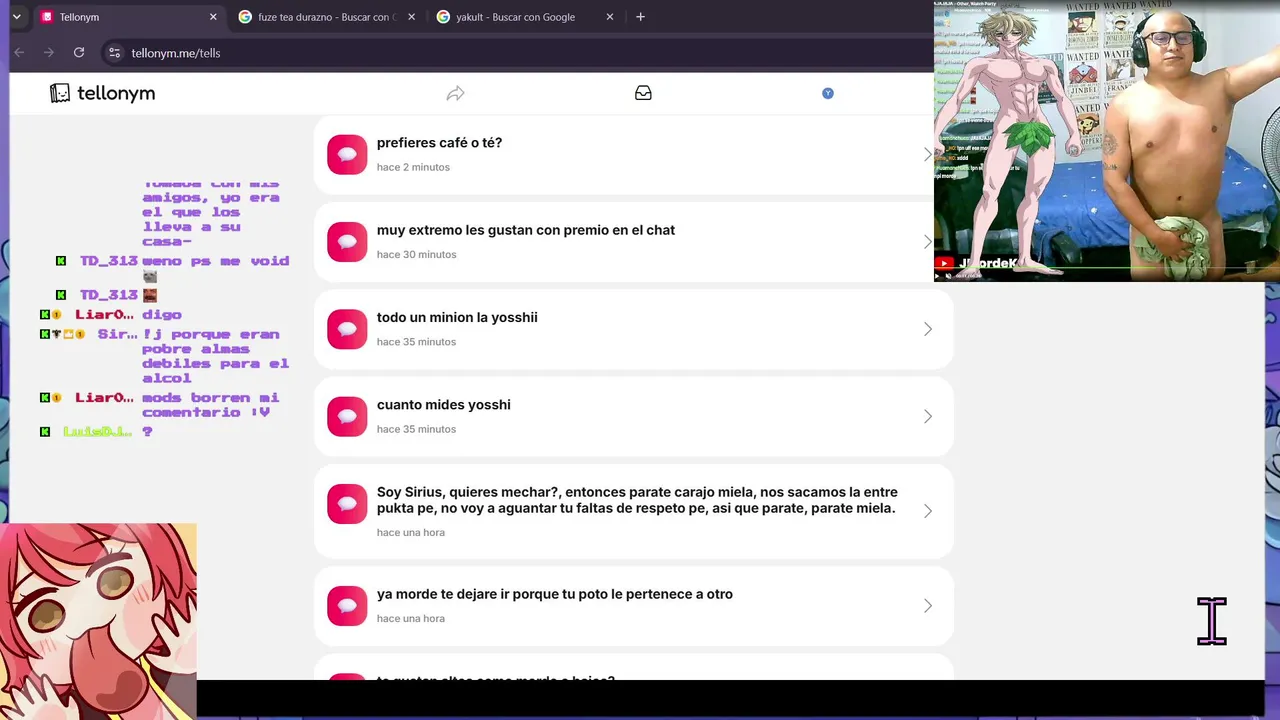Switch to 'yakult - Buscar con Google' tab
The image size is (1280, 720).
(x=526, y=17)
